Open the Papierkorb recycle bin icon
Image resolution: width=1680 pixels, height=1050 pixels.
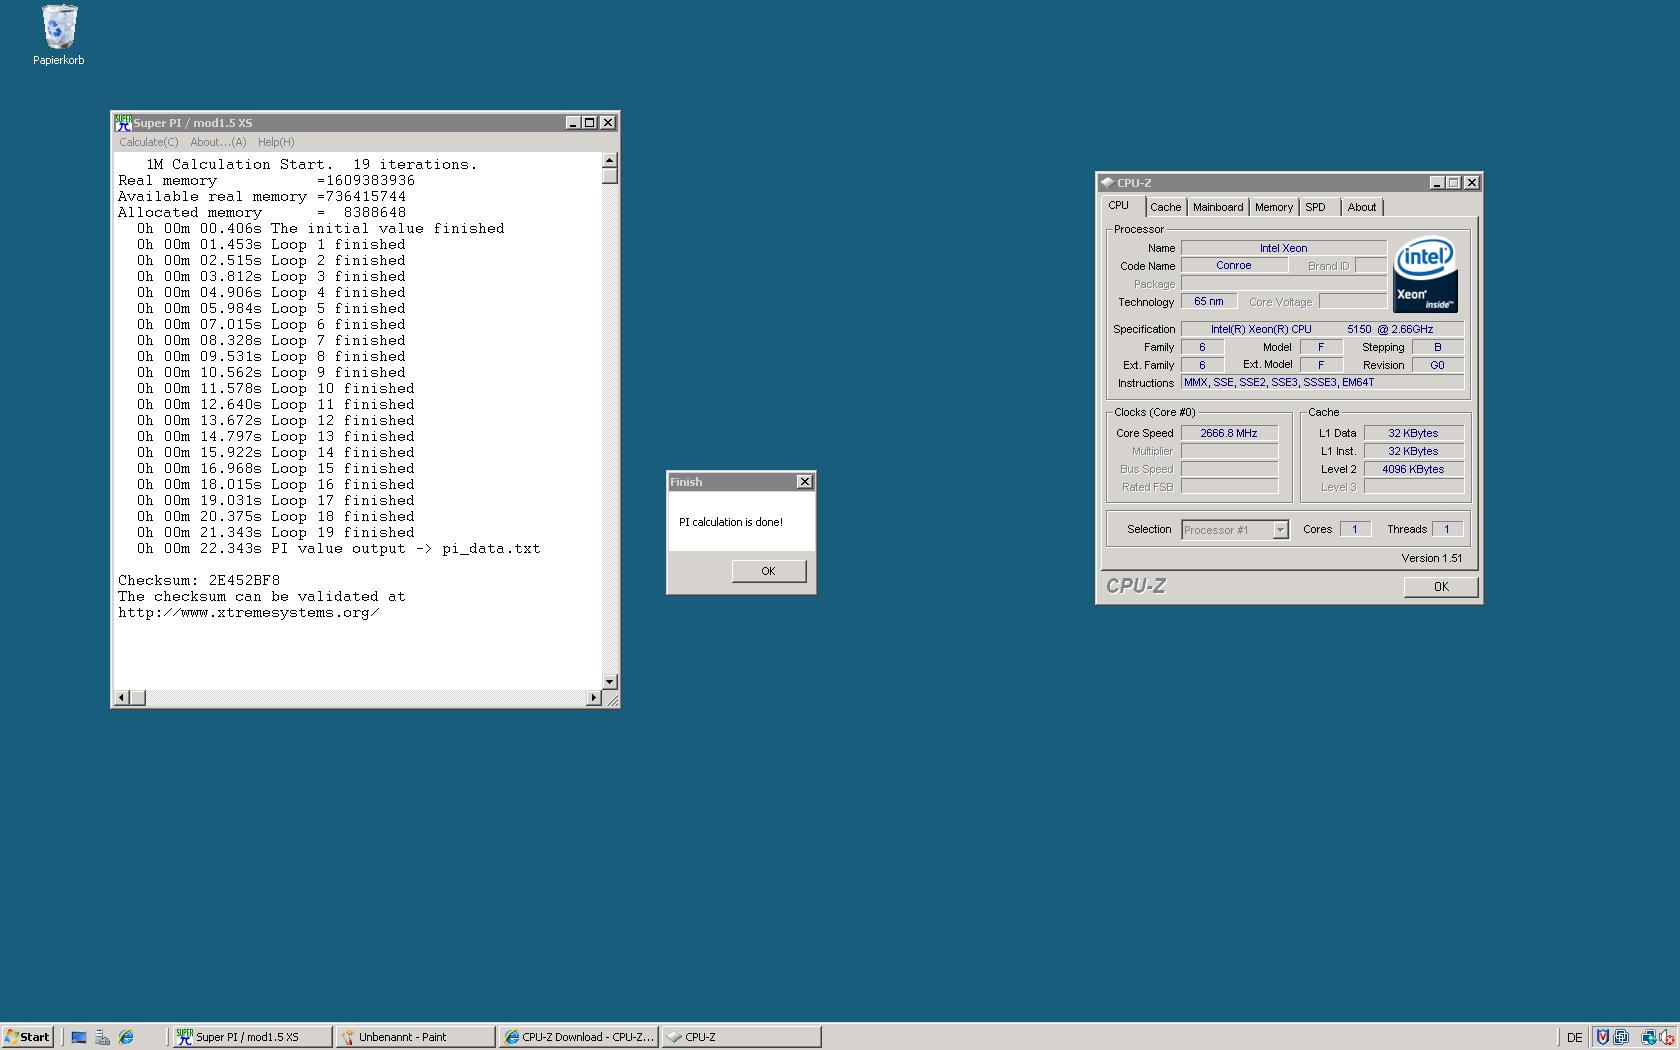[58, 35]
